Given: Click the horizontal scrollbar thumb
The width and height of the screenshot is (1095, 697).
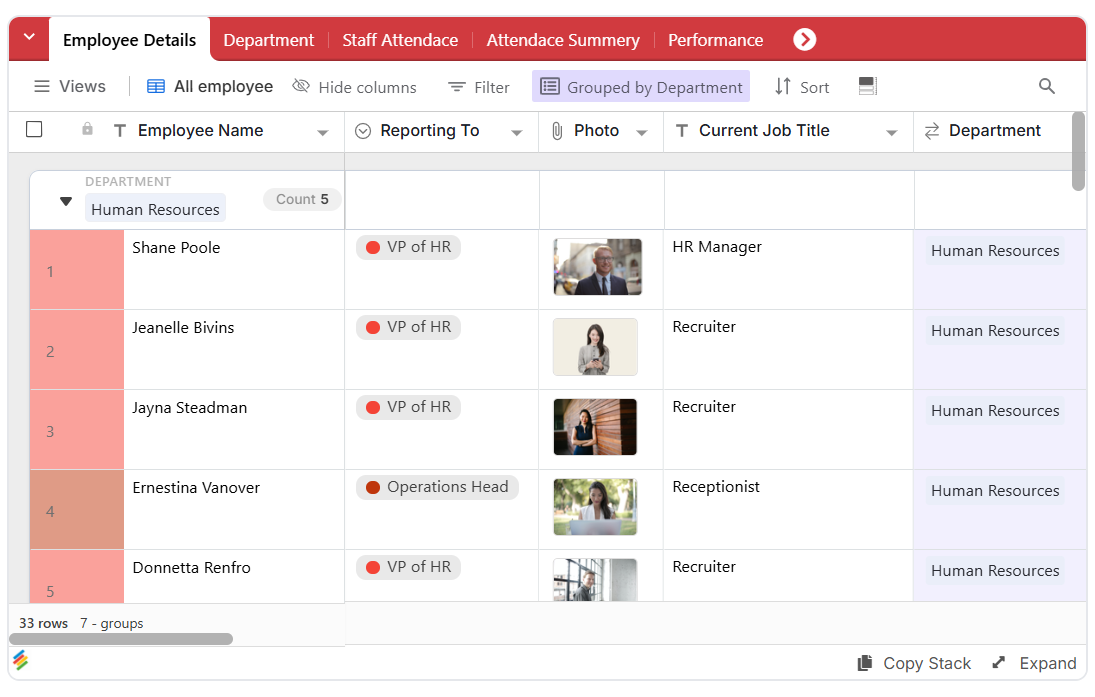Looking at the screenshot, I should pyautogui.click(x=121, y=639).
